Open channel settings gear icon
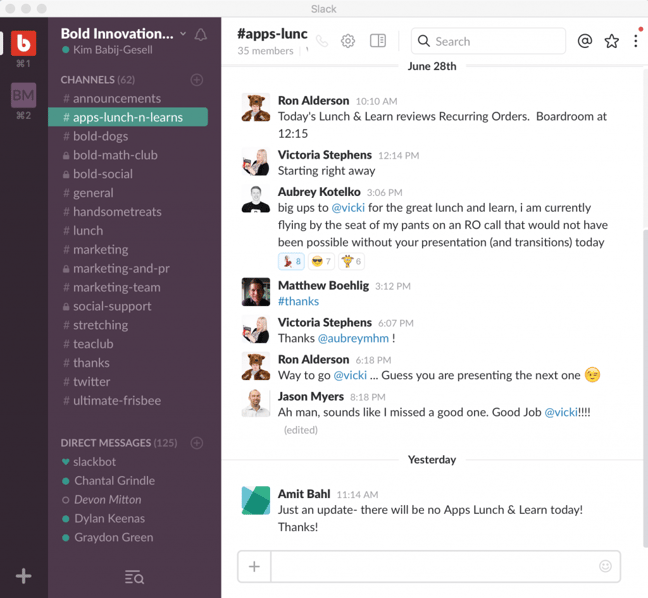This screenshot has width=648, height=598. [x=348, y=41]
